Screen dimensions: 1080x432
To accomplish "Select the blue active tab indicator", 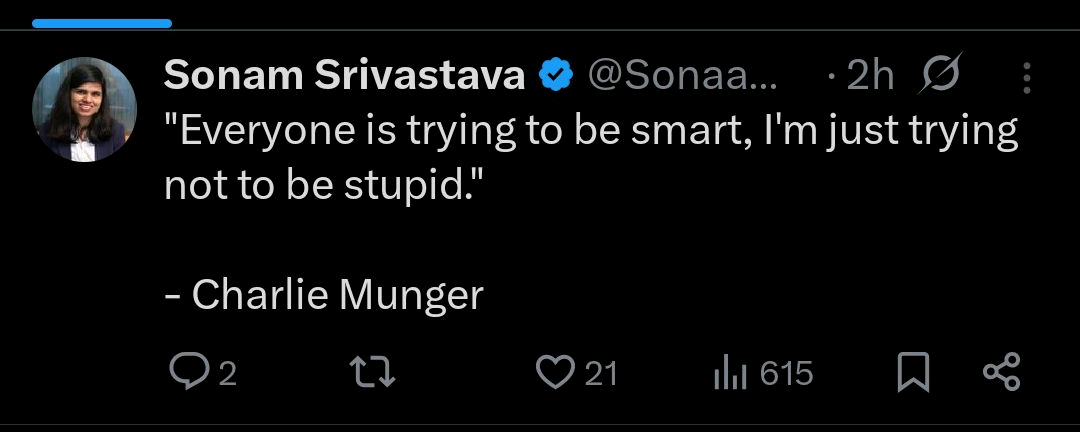I will coord(100,22).
